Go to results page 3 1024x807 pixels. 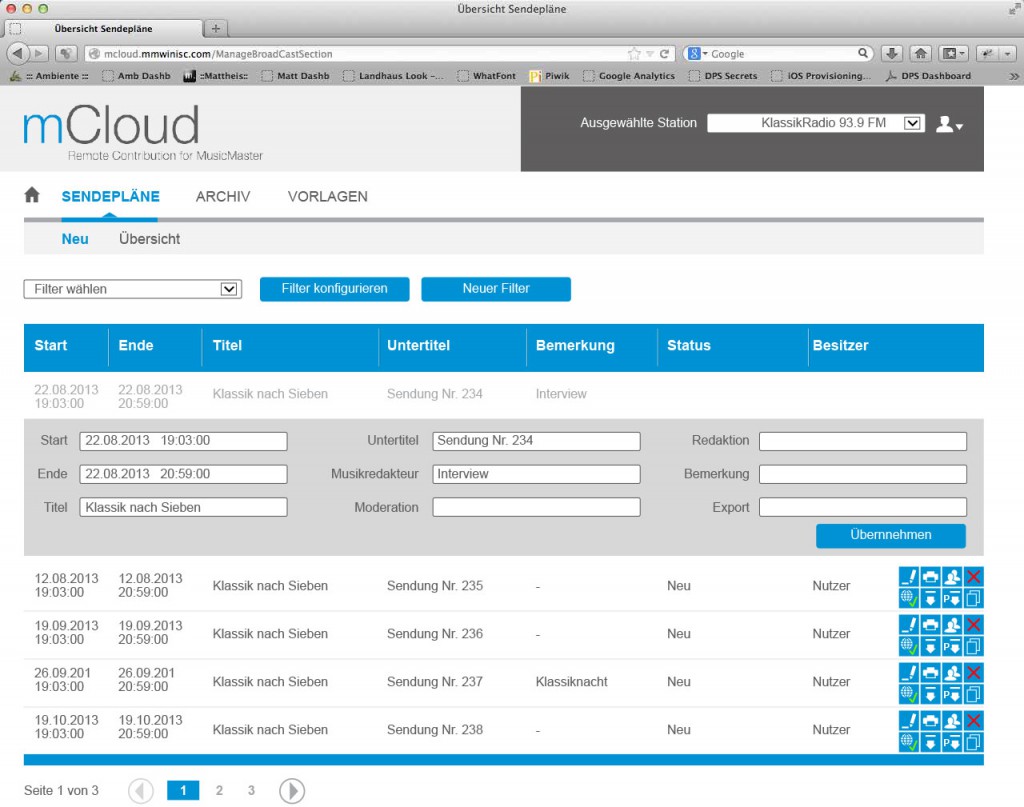point(251,790)
